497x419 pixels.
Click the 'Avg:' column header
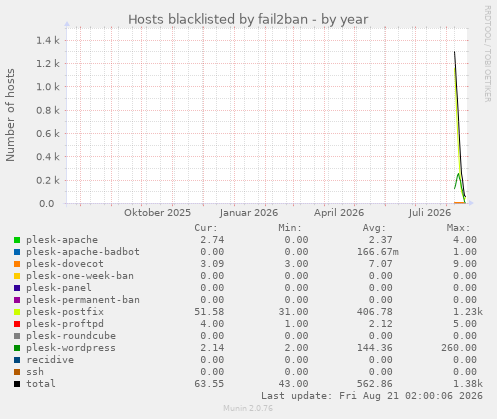coord(374,228)
